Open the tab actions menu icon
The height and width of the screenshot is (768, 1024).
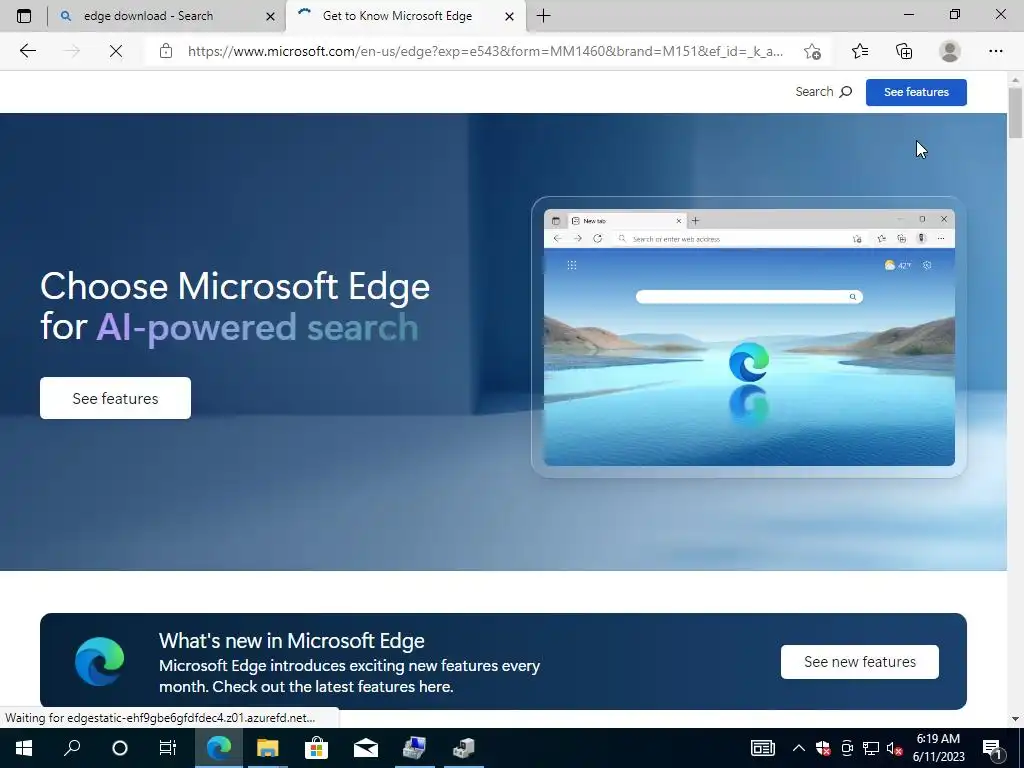24,16
